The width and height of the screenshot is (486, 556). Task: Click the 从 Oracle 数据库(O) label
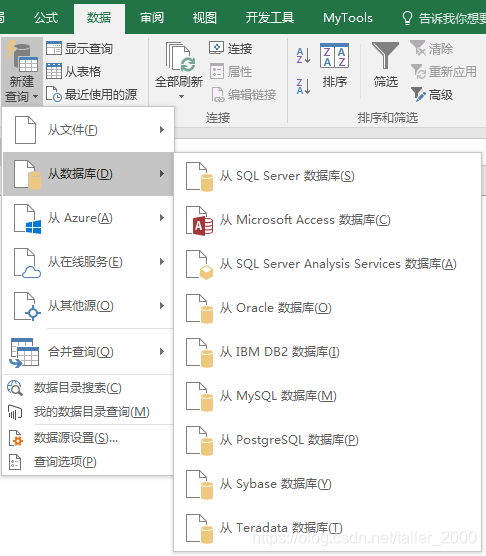(x=275, y=308)
